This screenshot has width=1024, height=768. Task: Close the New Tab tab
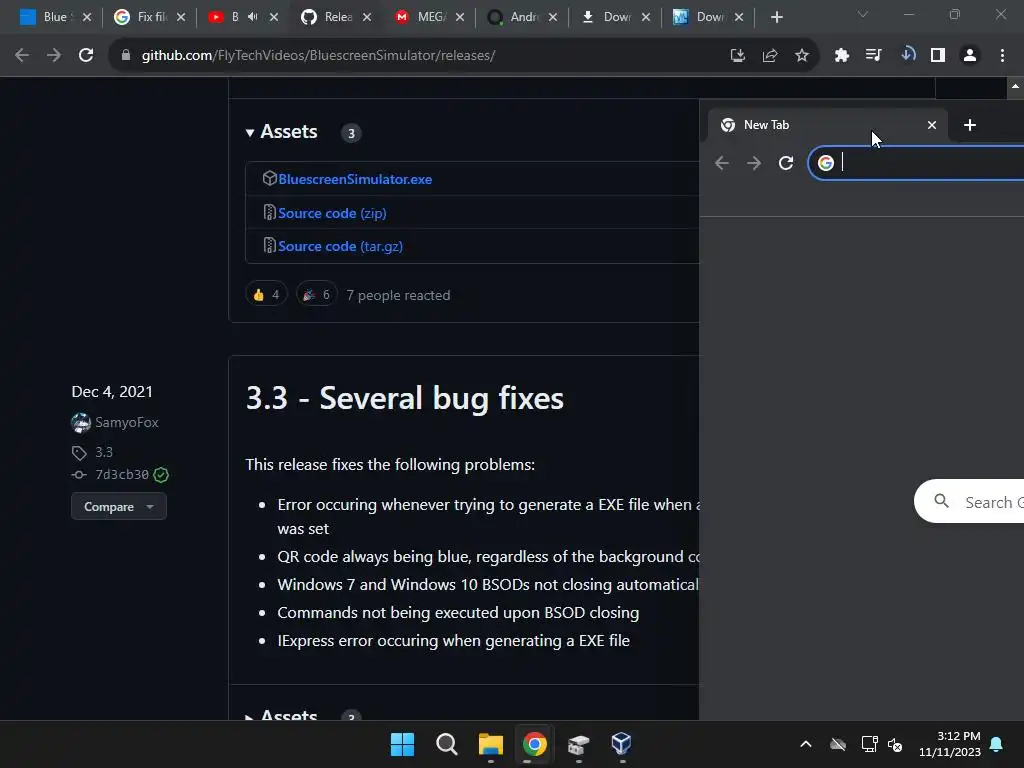tap(932, 125)
